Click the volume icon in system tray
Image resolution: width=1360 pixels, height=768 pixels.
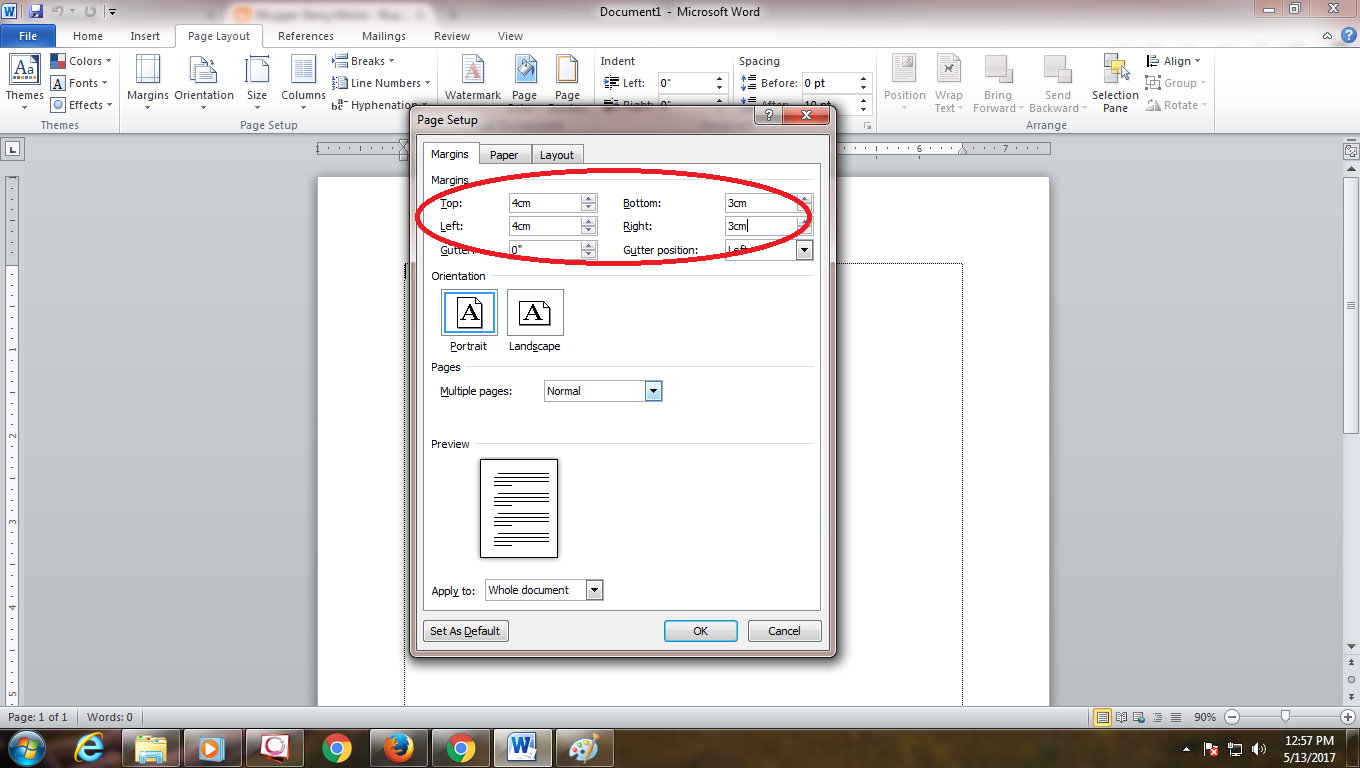click(1258, 748)
